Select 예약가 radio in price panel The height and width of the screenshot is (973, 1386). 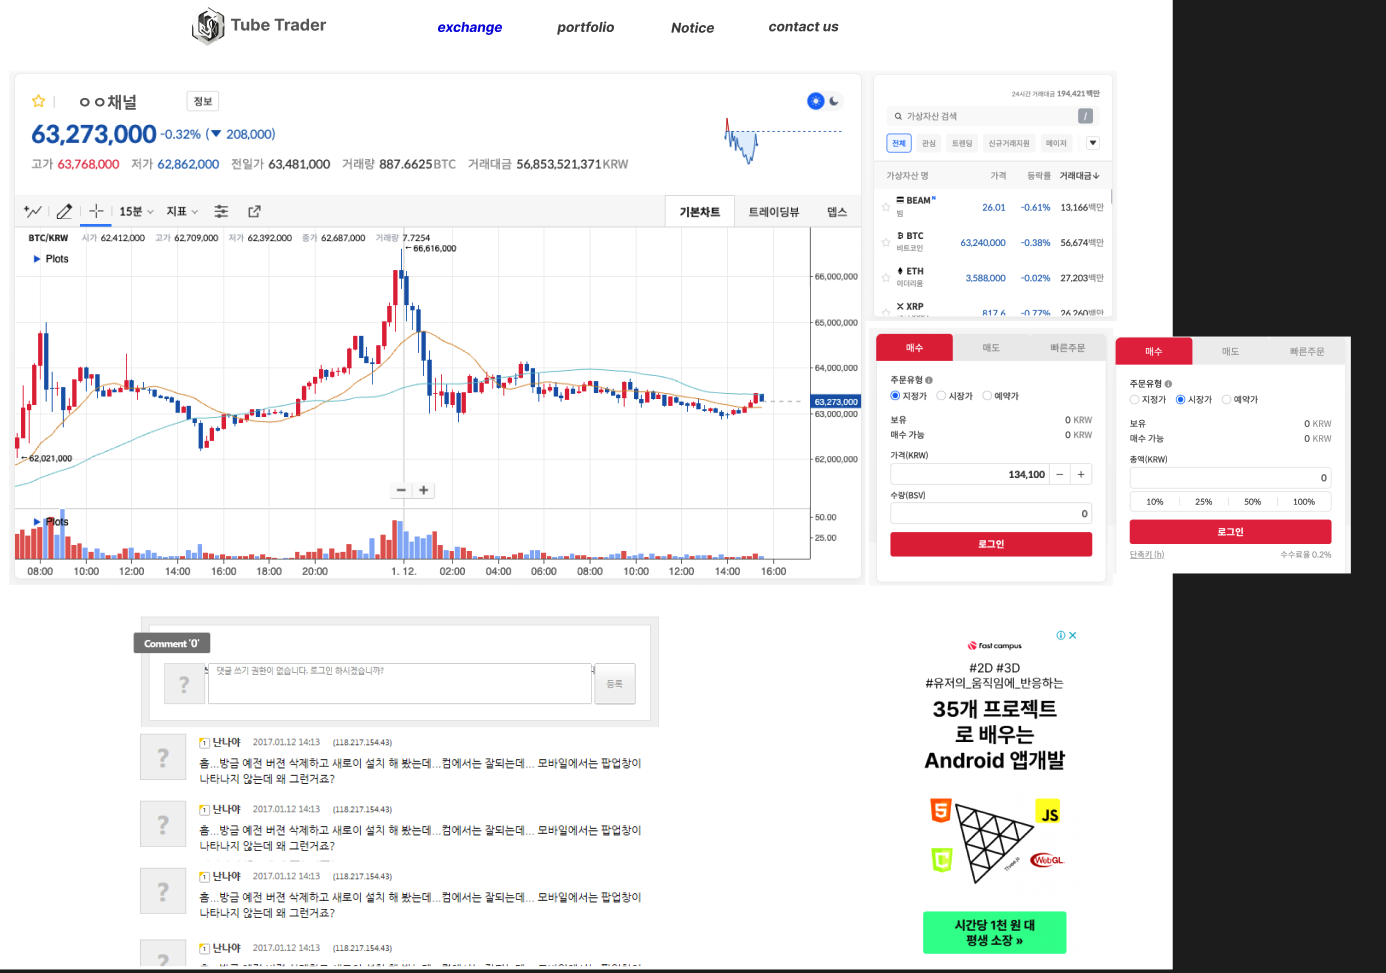(987, 396)
